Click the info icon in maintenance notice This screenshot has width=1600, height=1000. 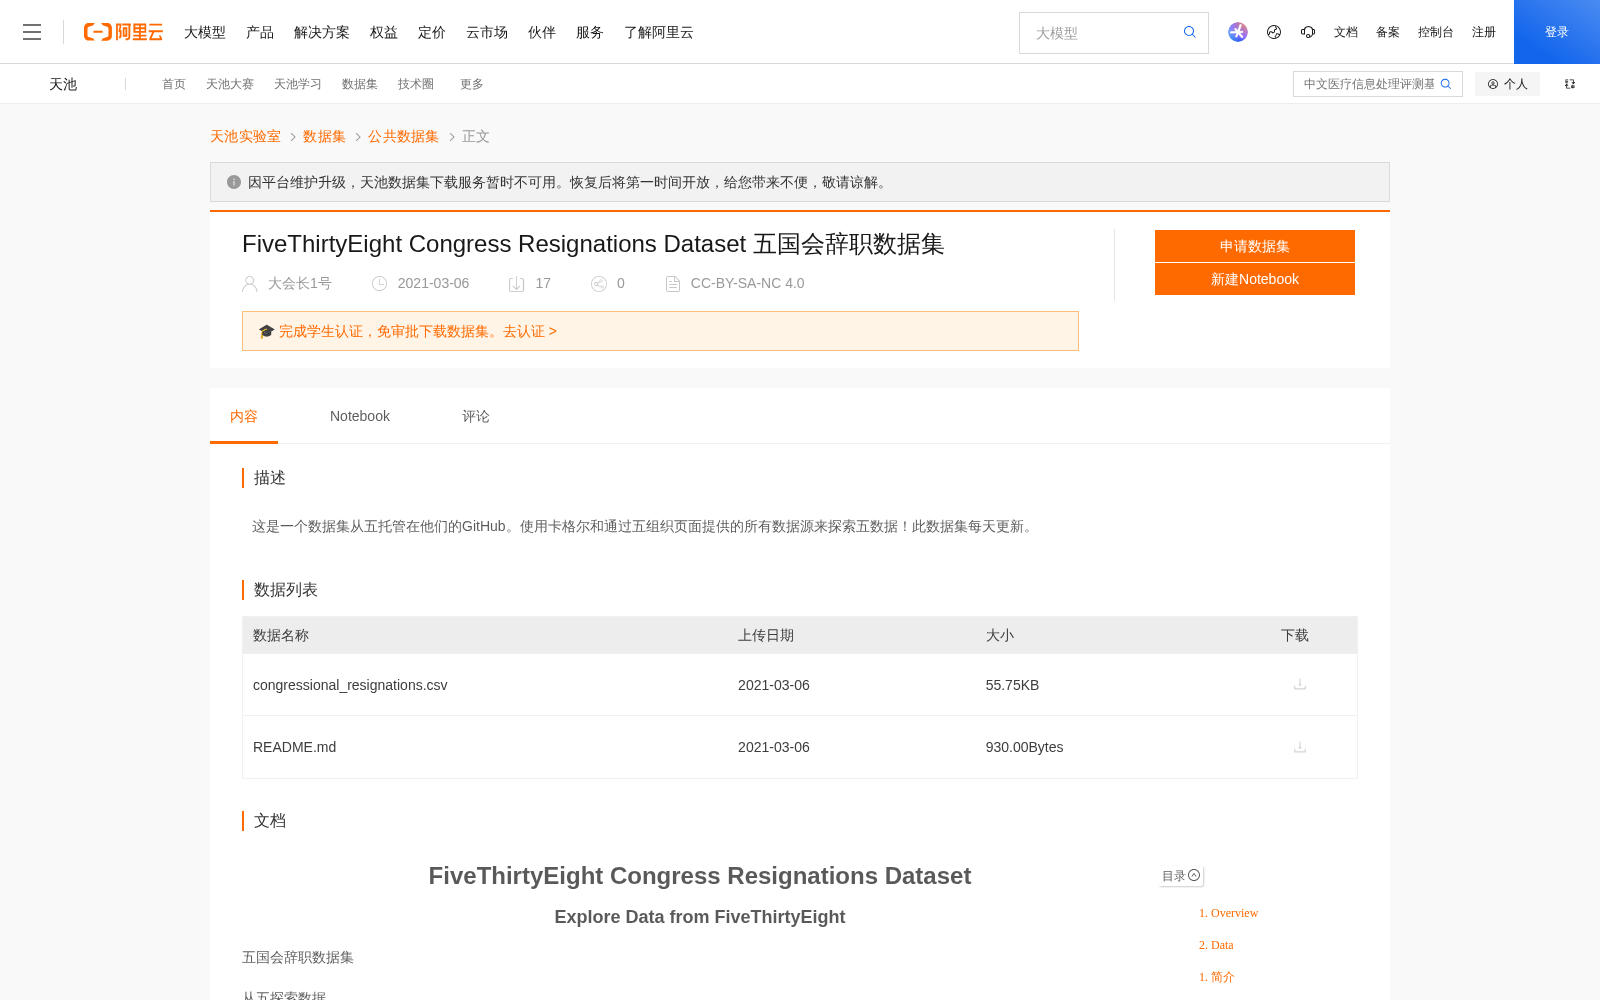click(x=234, y=182)
